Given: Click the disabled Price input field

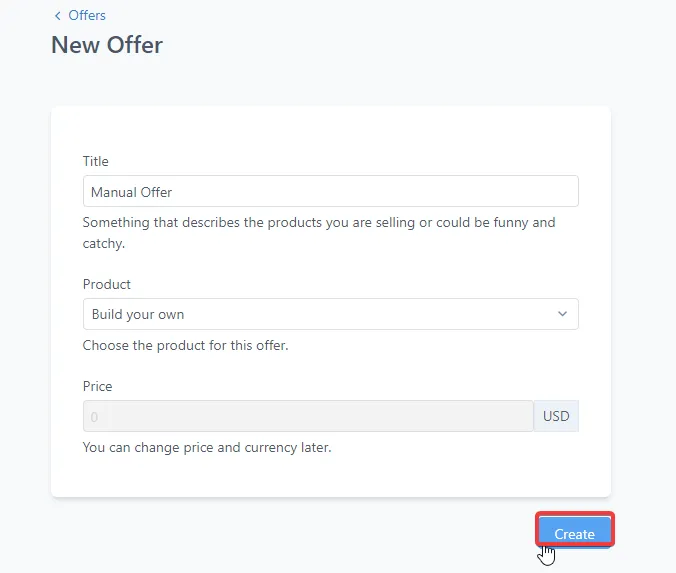Looking at the screenshot, I should click(308, 416).
